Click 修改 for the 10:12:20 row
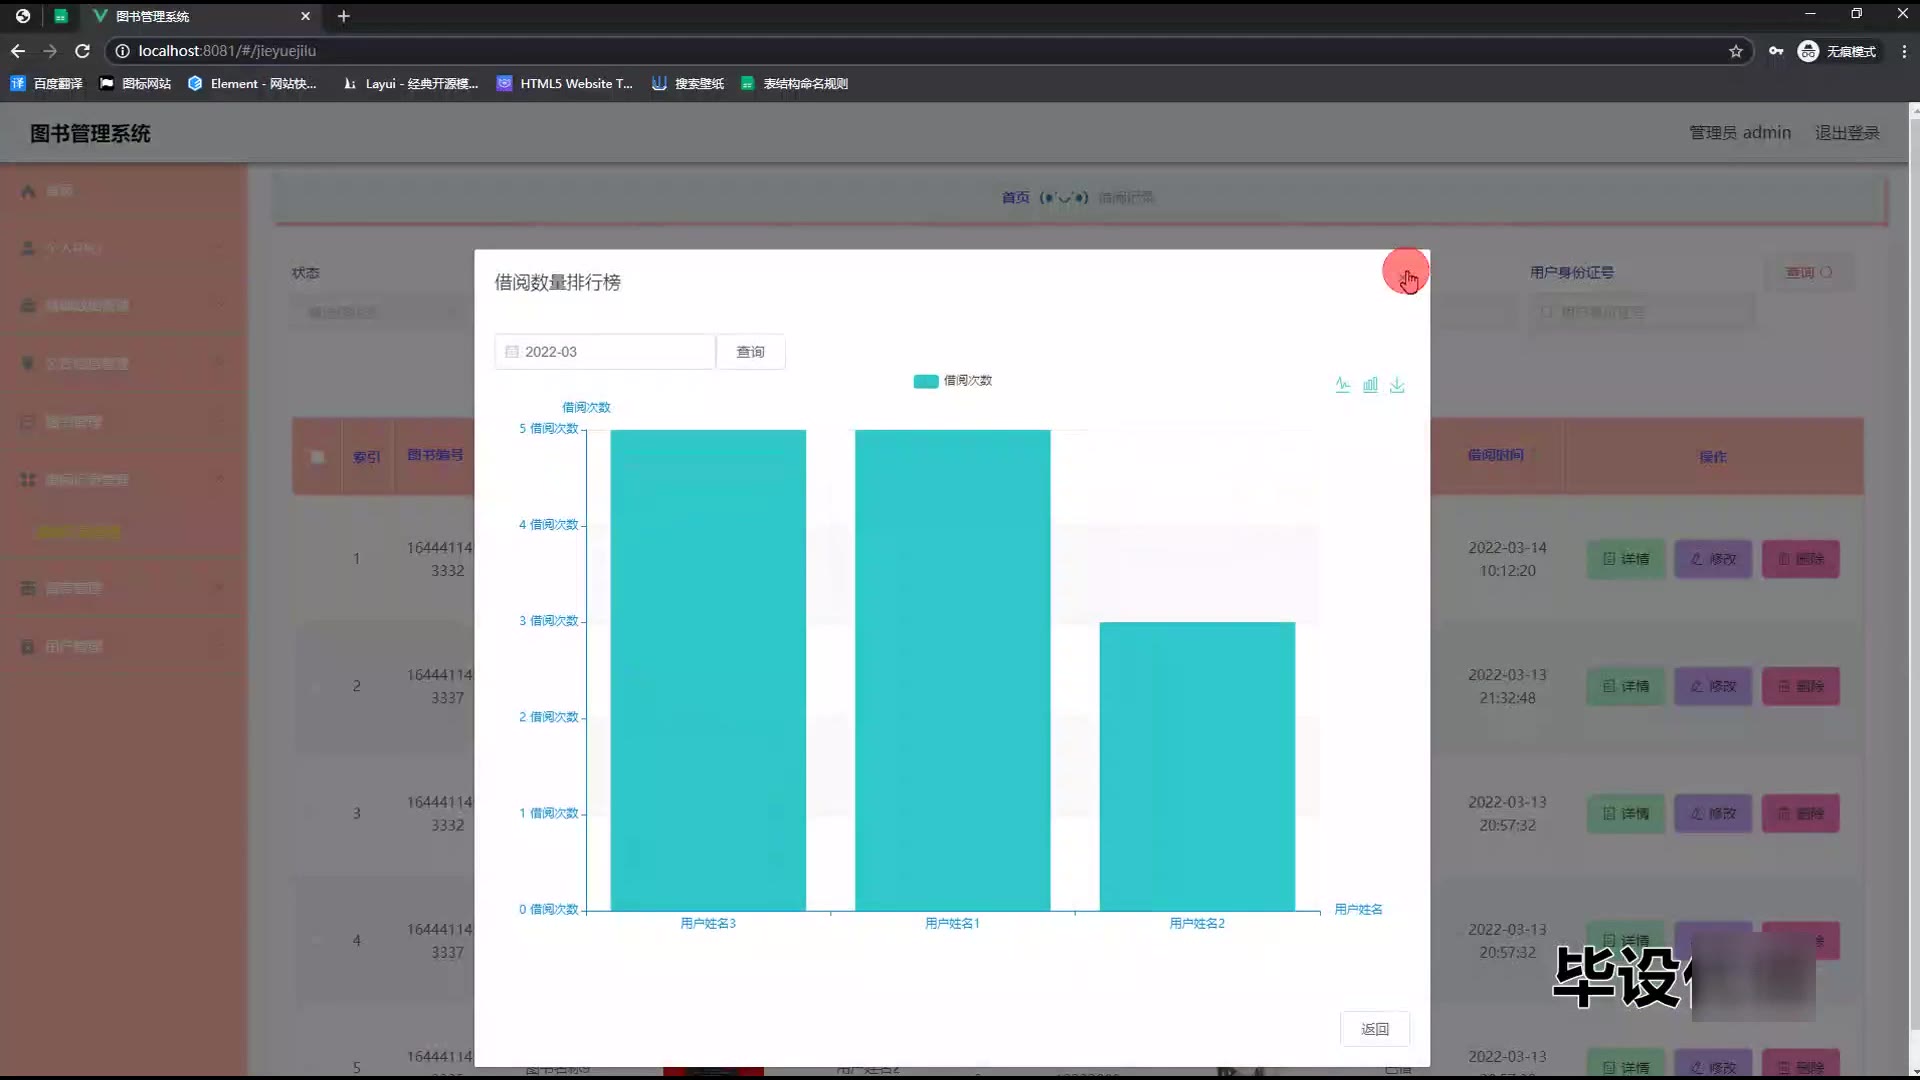This screenshot has width=1920, height=1080. [x=1713, y=559]
